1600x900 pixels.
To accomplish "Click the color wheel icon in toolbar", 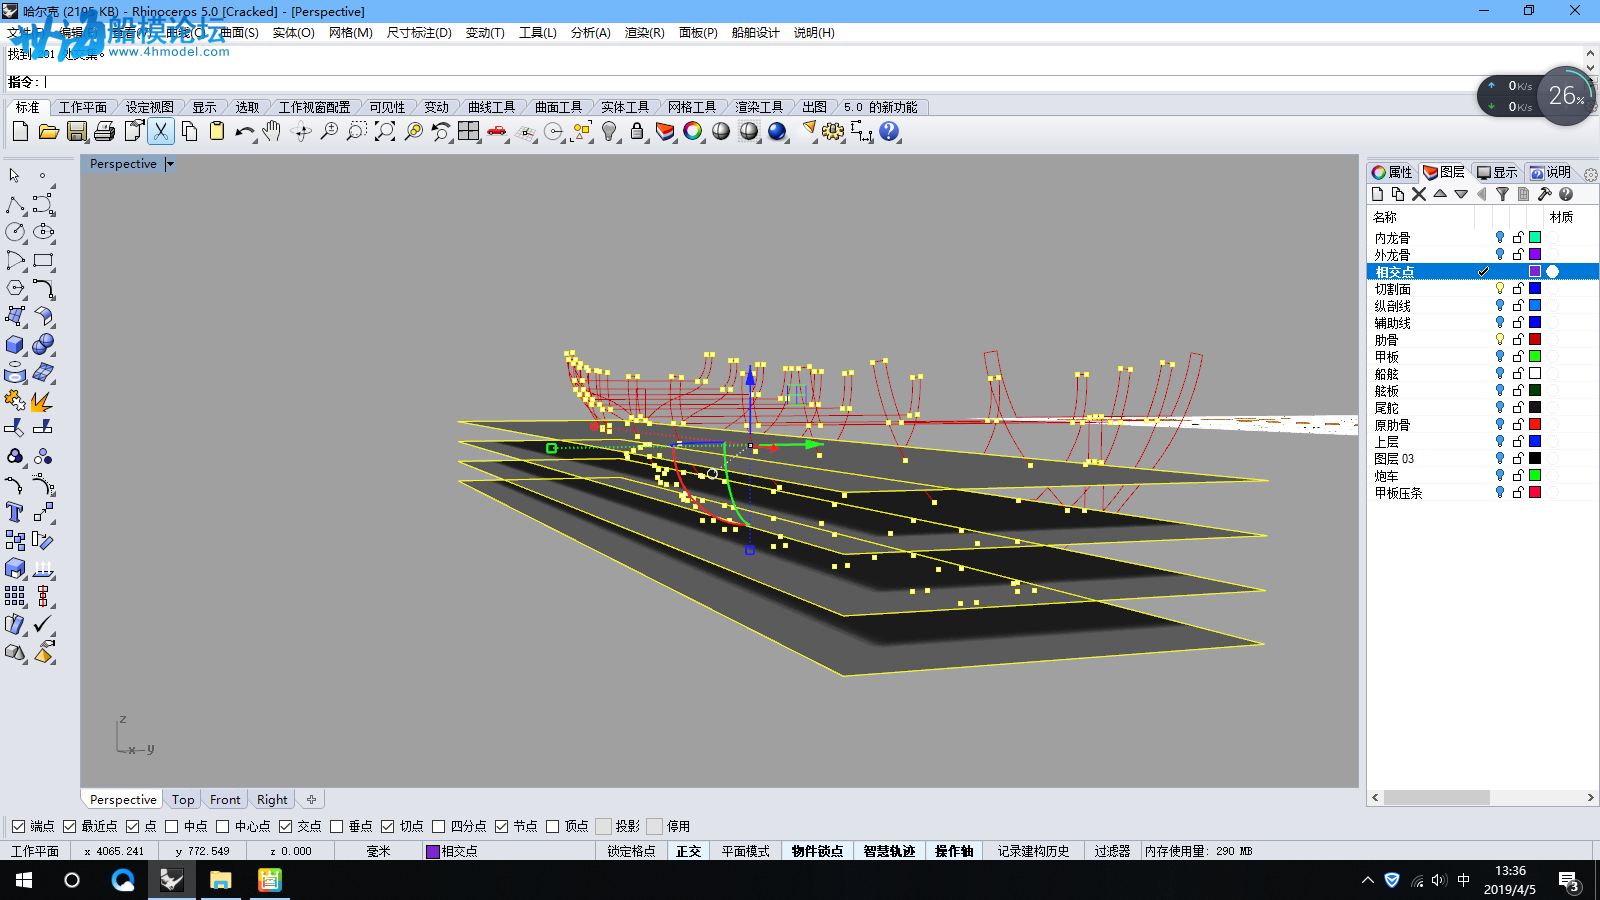I will coord(693,131).
